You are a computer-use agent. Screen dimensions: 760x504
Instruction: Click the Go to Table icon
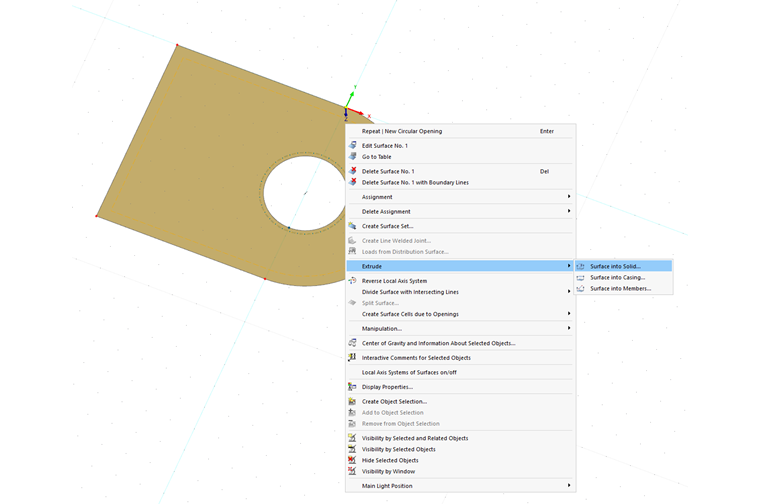tap(353, 157)
